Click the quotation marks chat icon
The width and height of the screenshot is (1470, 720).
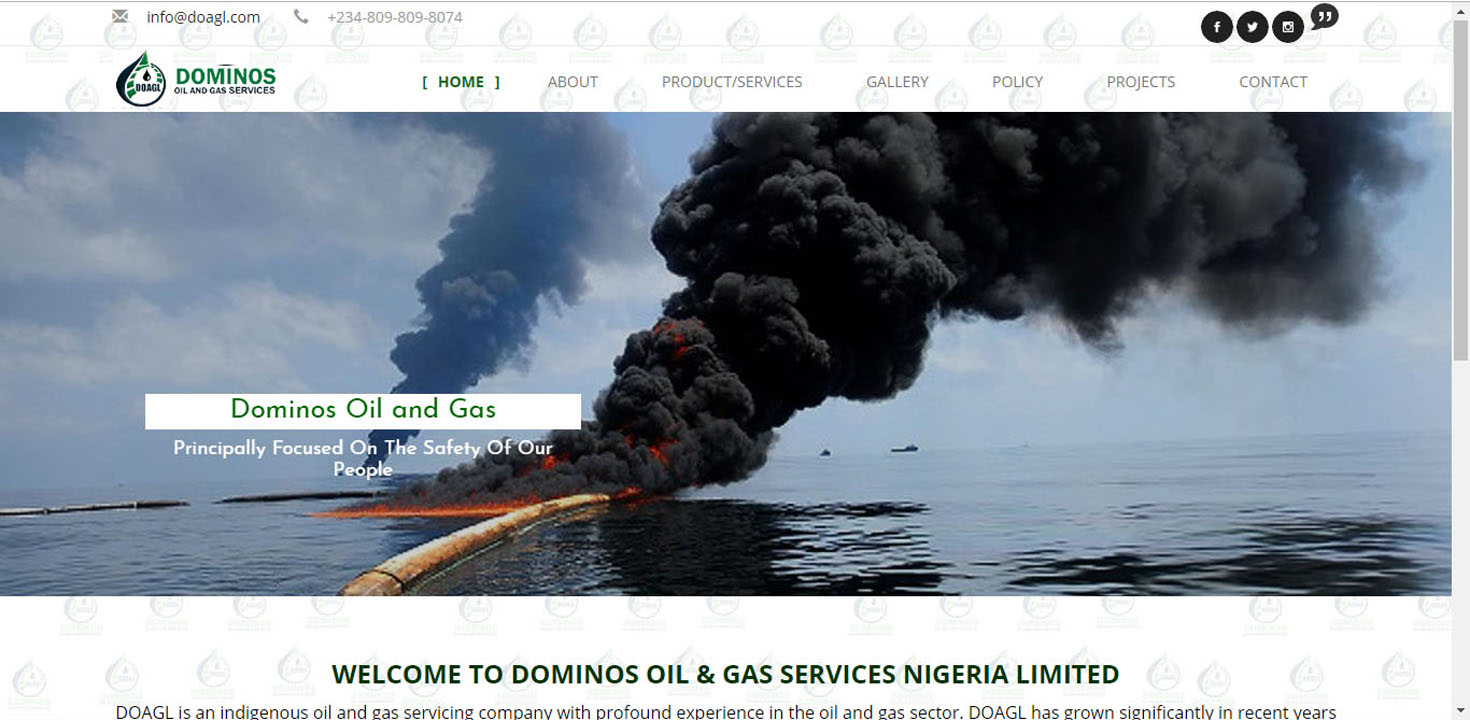1324,17
